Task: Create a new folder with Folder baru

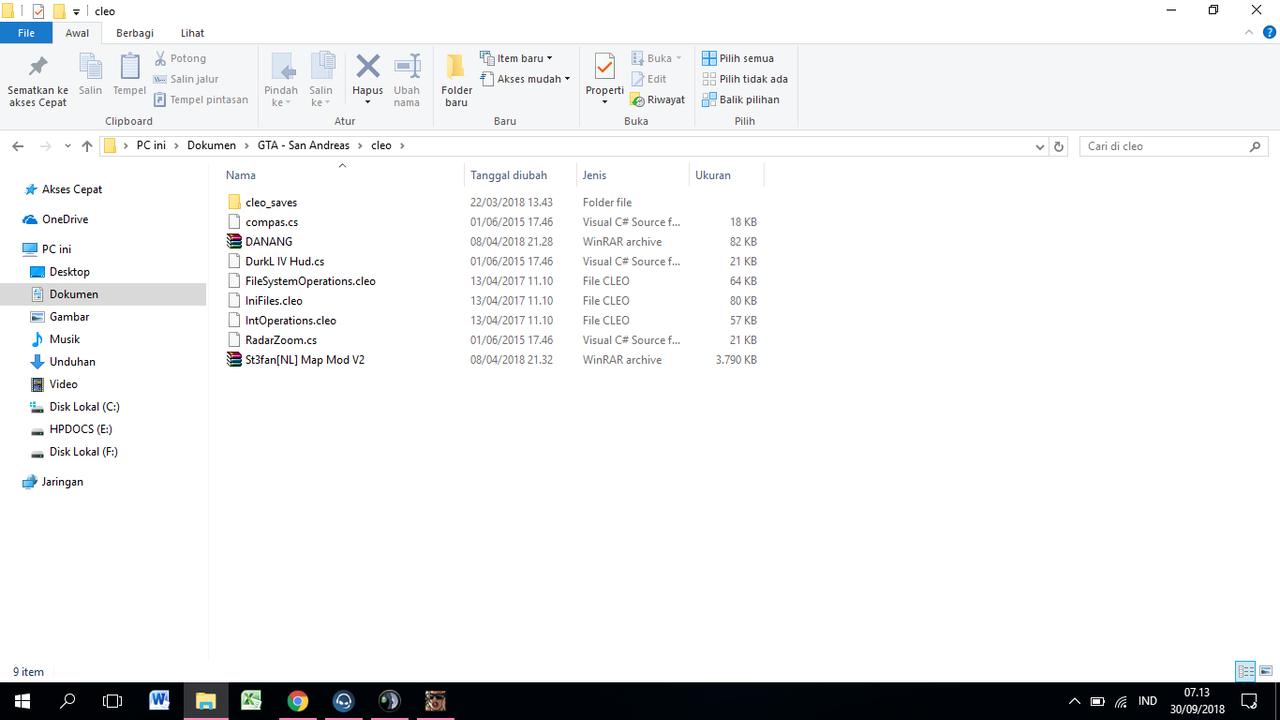Action: [x=457, y=79]
